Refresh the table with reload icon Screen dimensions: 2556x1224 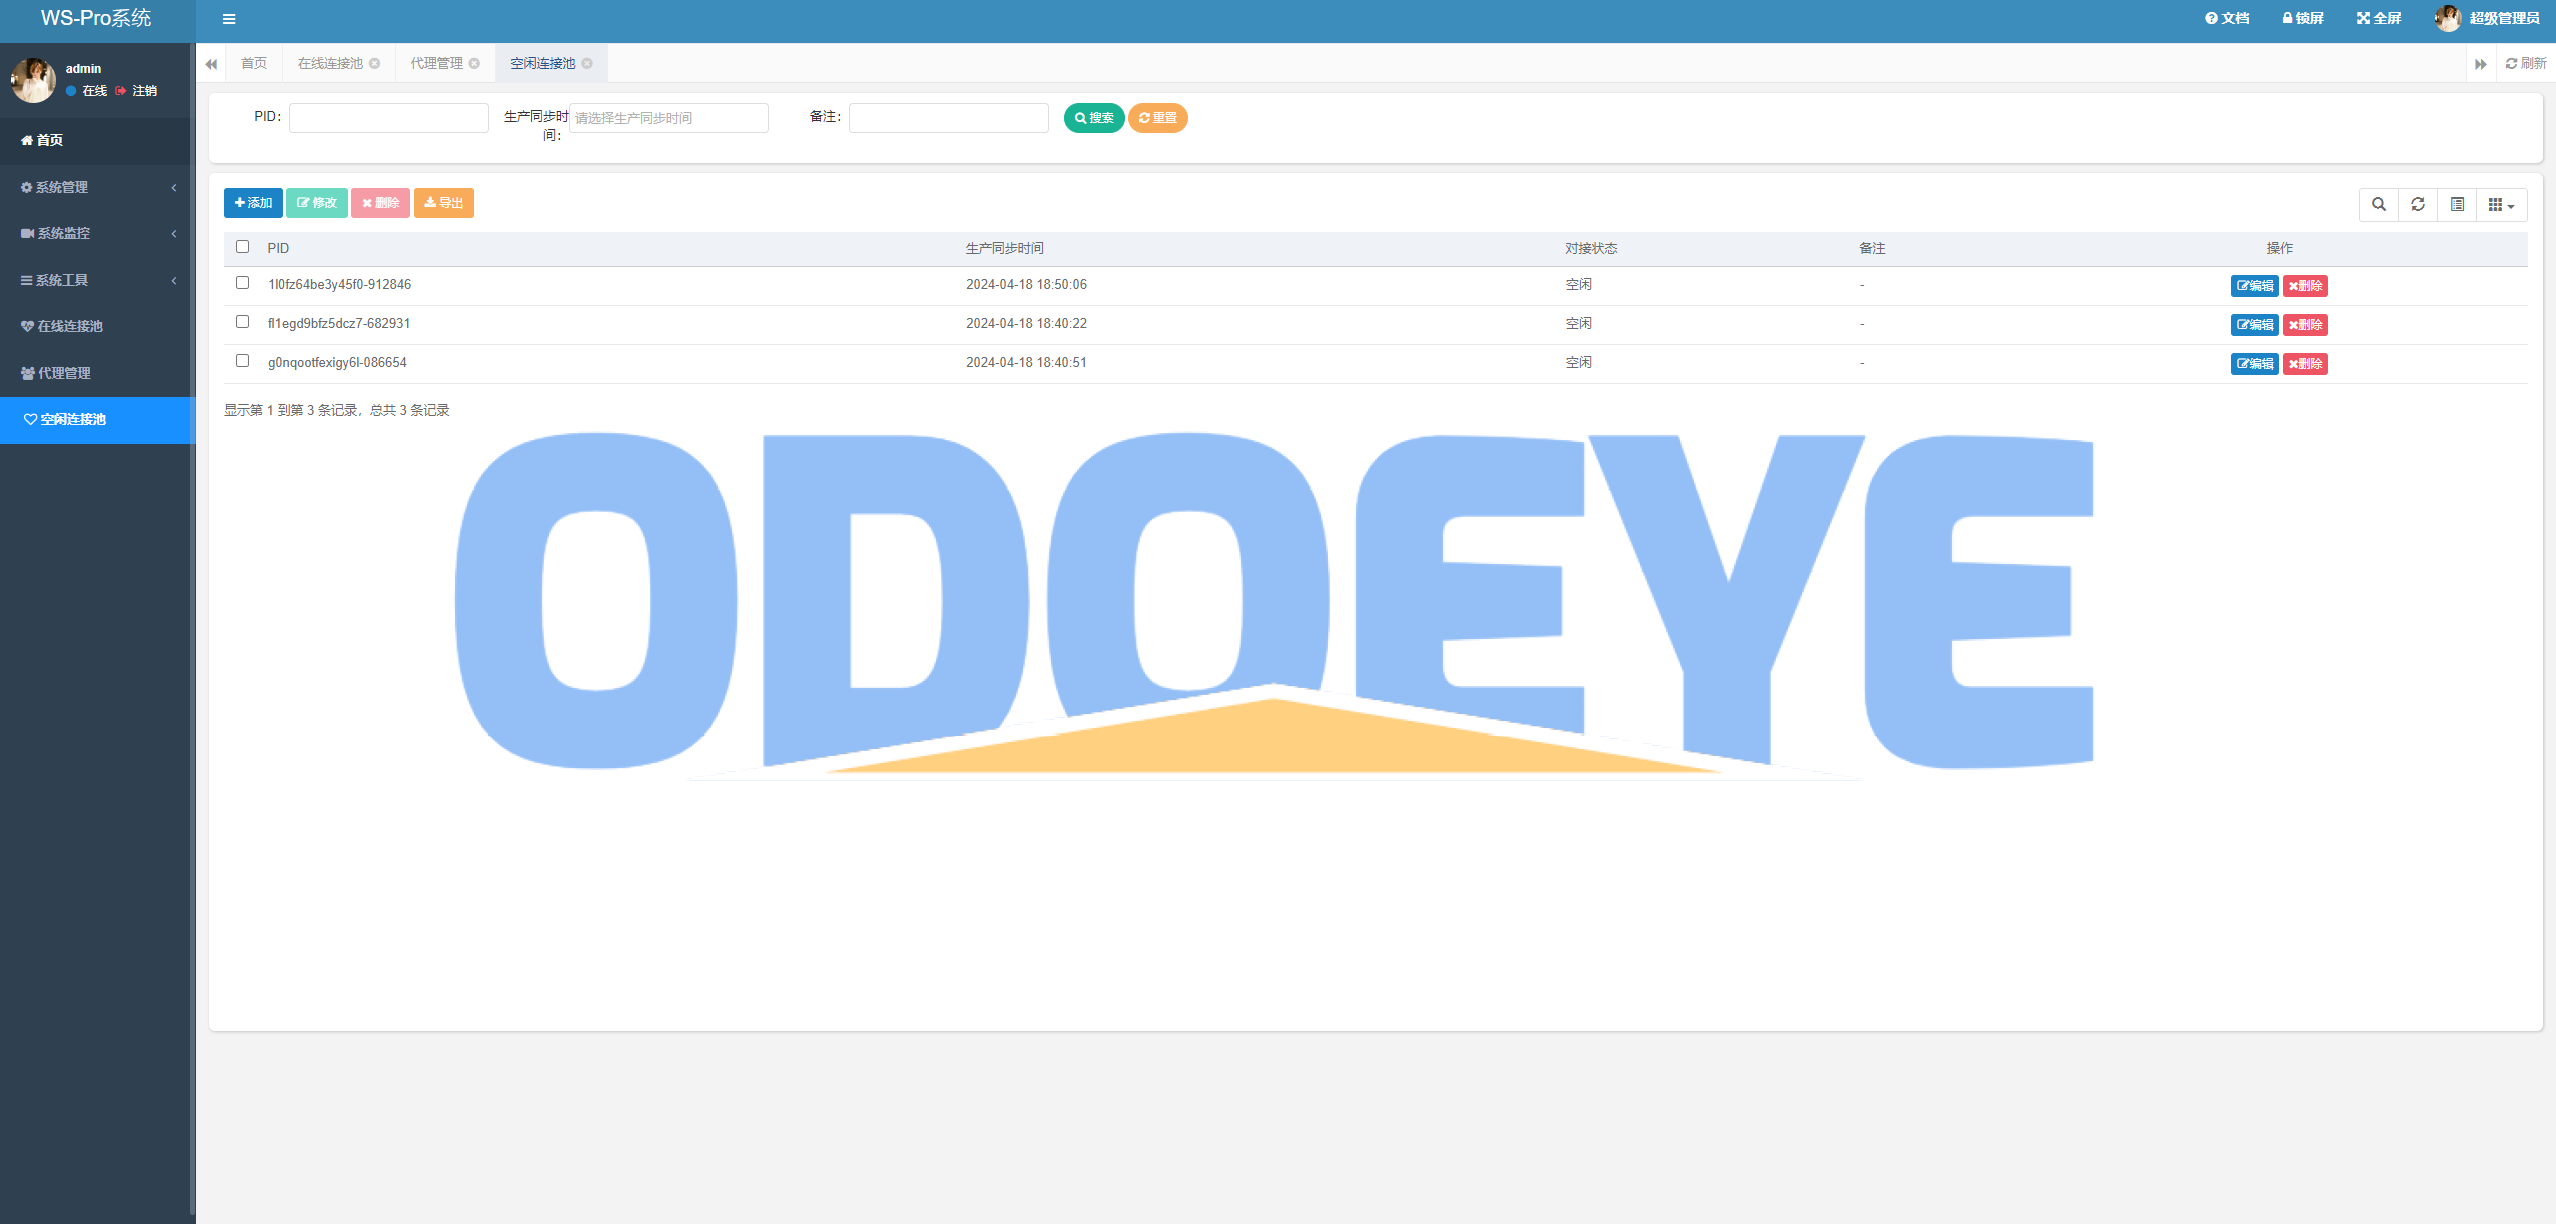click(x=2418, y=205)
